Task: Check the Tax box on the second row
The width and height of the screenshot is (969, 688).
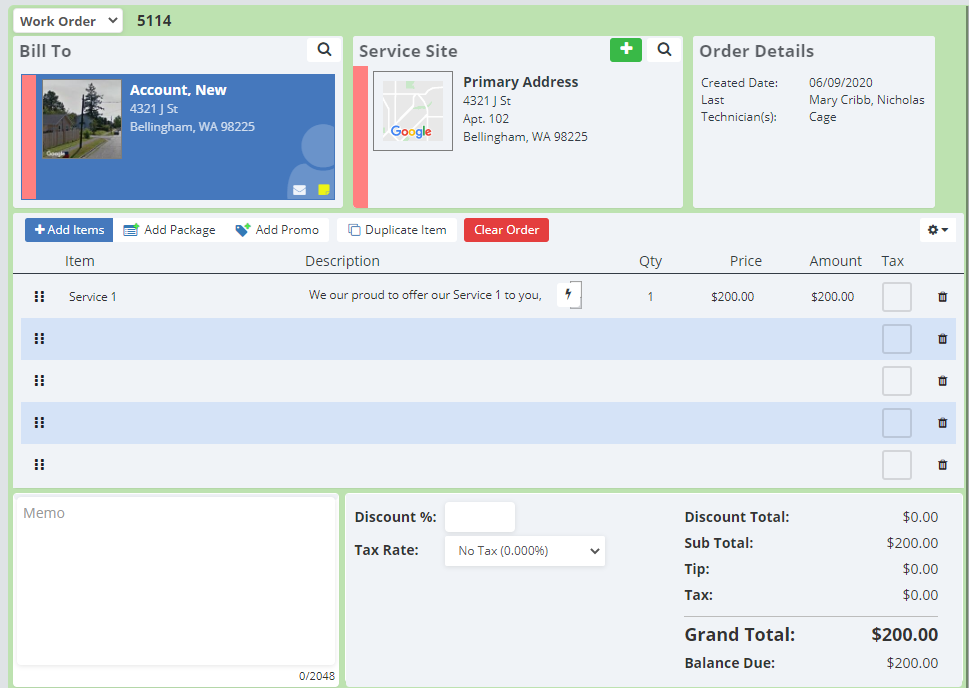Action: (x=896, y=339)
